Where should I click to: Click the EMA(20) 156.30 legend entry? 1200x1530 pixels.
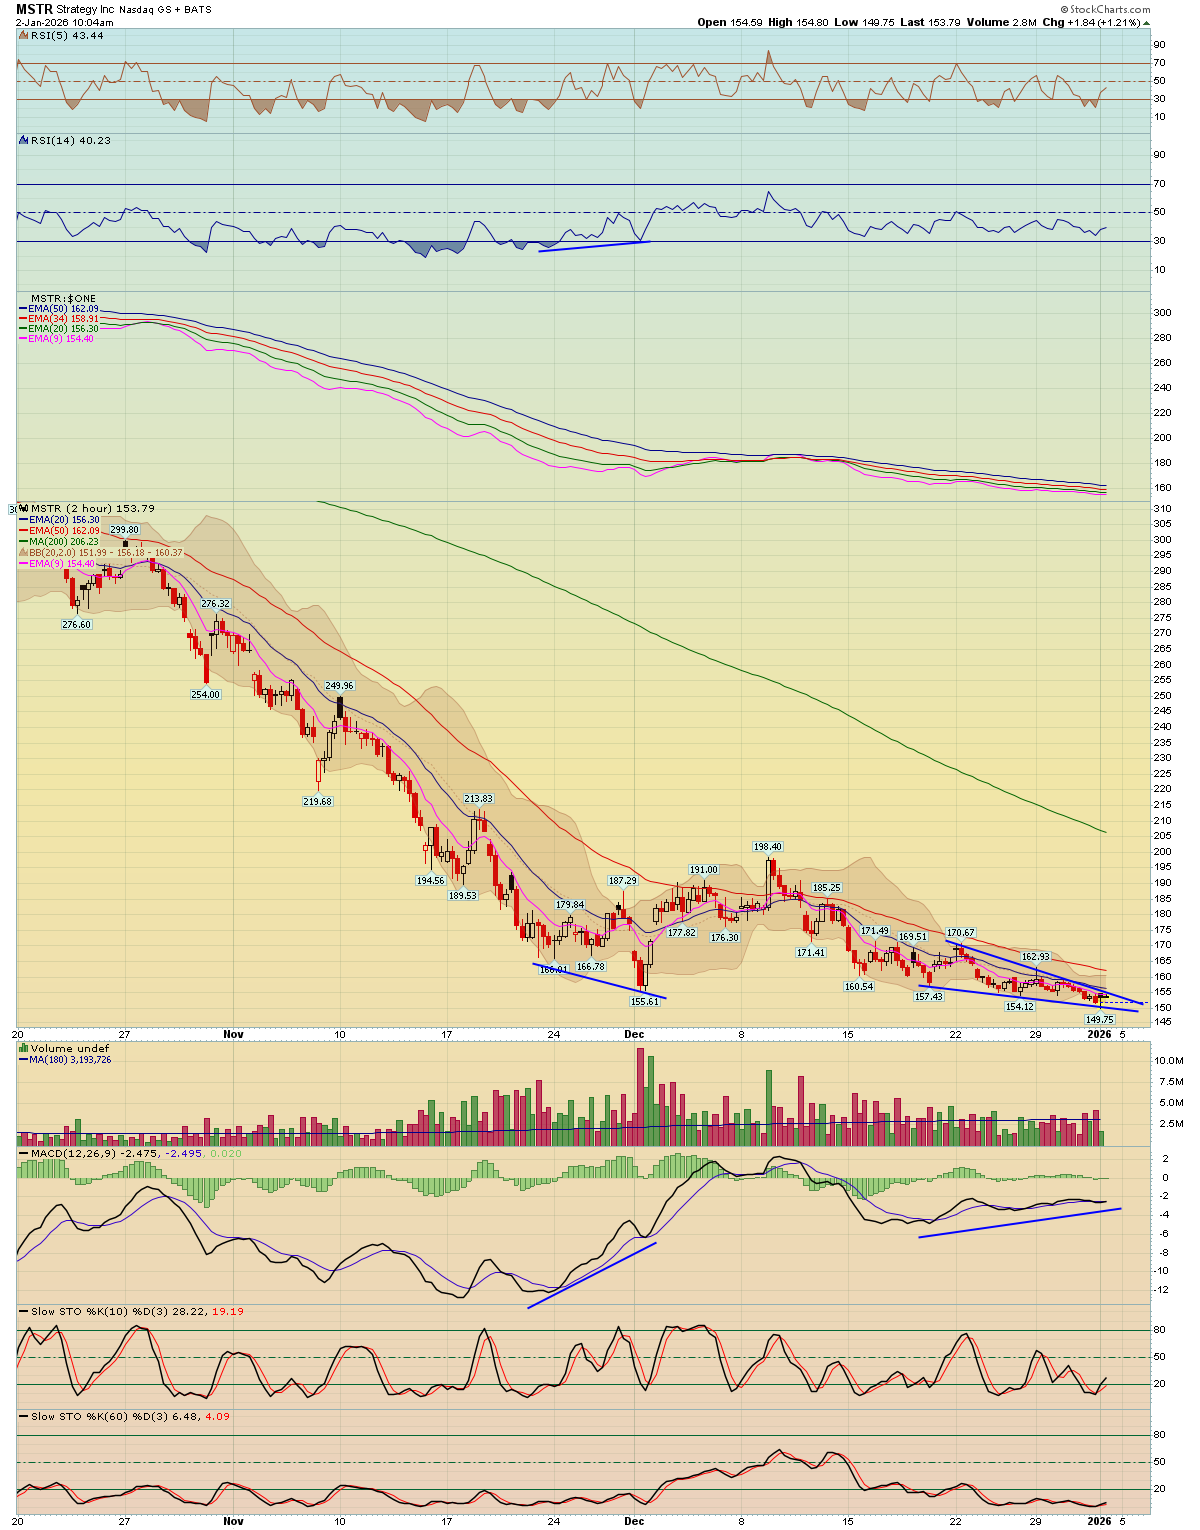click(x=64, y=520)
